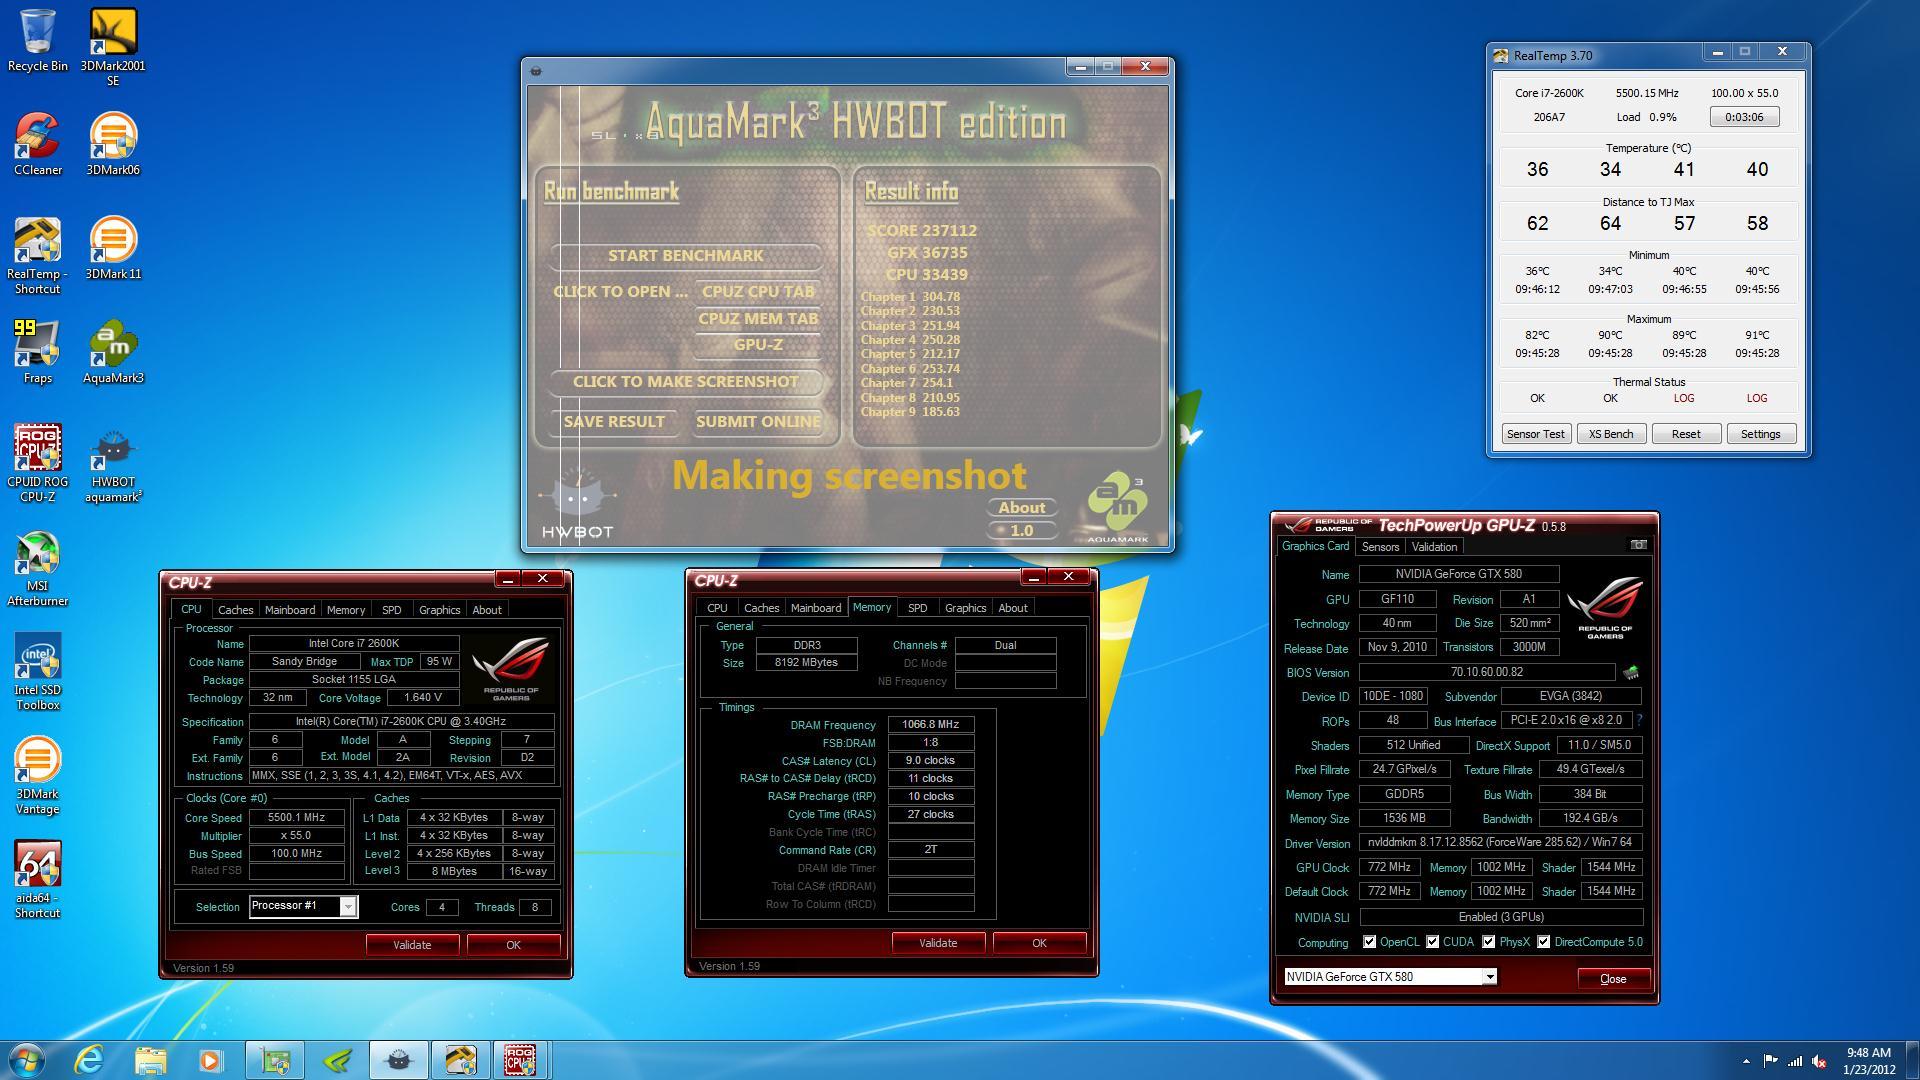Click the NVIDIA icon in the taskbar
Image resolution: width=1920 pixels, height=1080 pixels.
(x=338, y=1060)
